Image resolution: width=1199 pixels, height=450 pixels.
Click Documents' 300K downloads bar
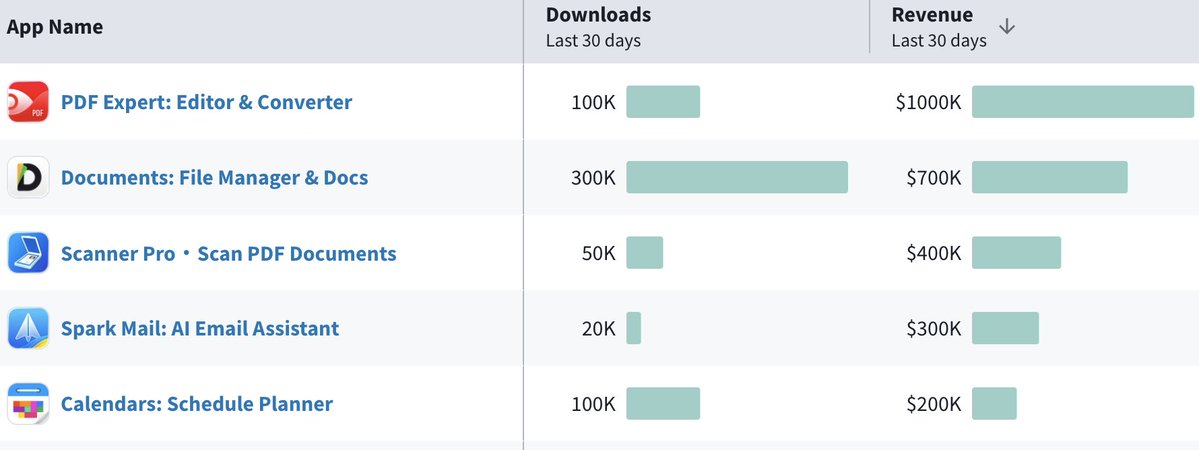click(737, 178)
